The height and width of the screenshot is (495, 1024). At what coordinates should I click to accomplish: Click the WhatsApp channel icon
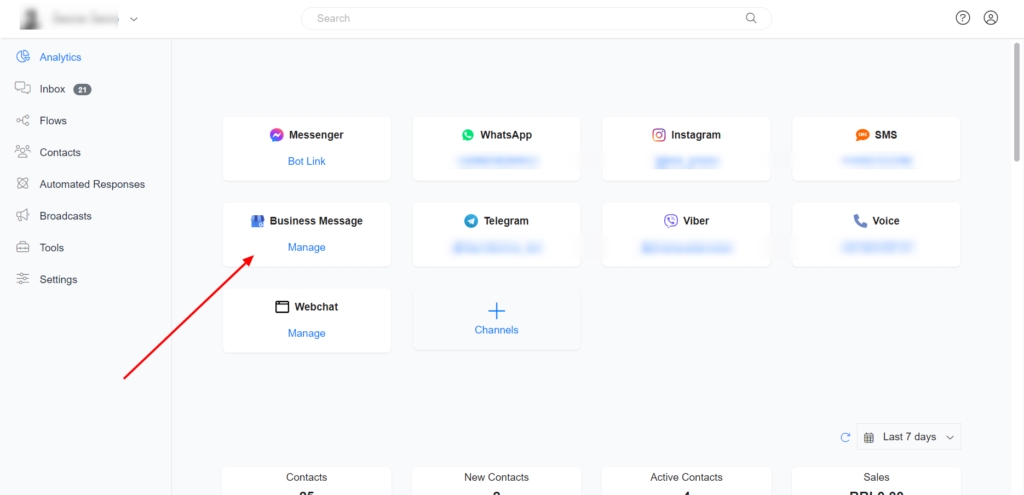point(468,135)
